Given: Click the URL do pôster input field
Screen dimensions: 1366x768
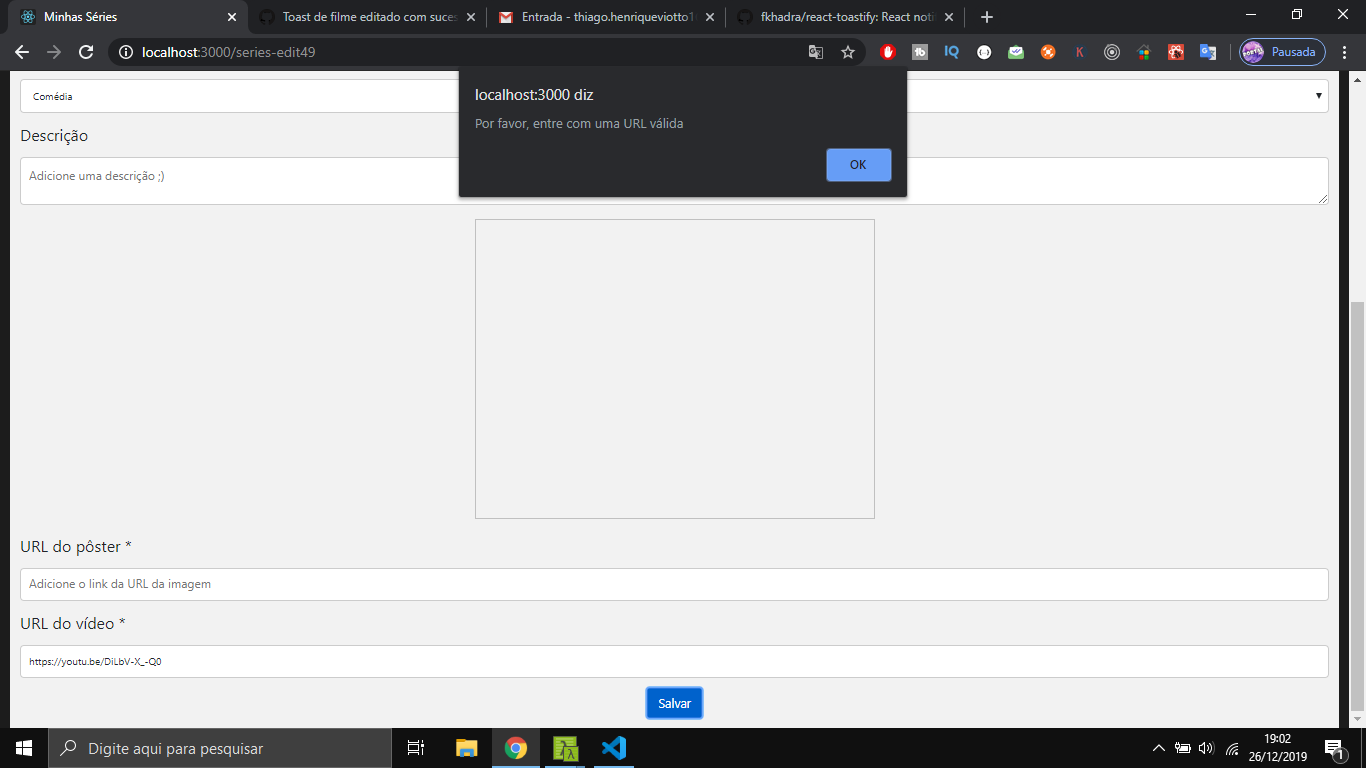Looking at the screenshot, I should [674, 584].
